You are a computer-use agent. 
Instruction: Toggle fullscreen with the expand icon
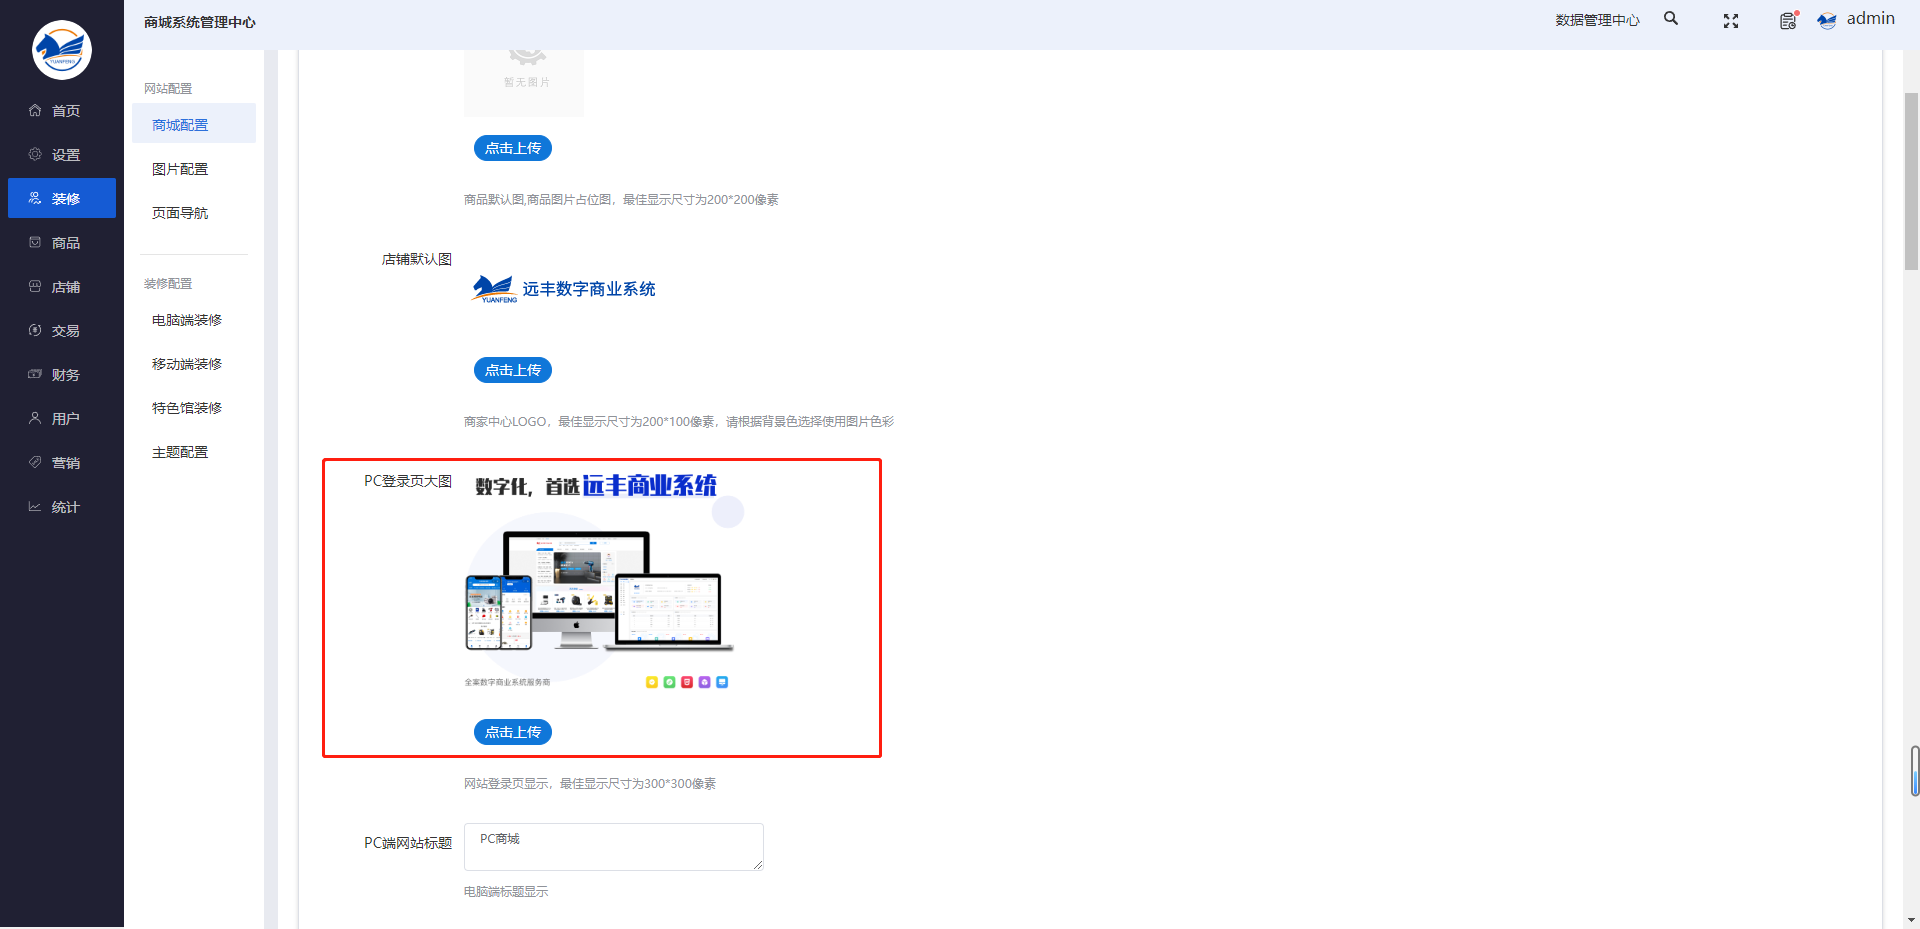[1731, 21]
